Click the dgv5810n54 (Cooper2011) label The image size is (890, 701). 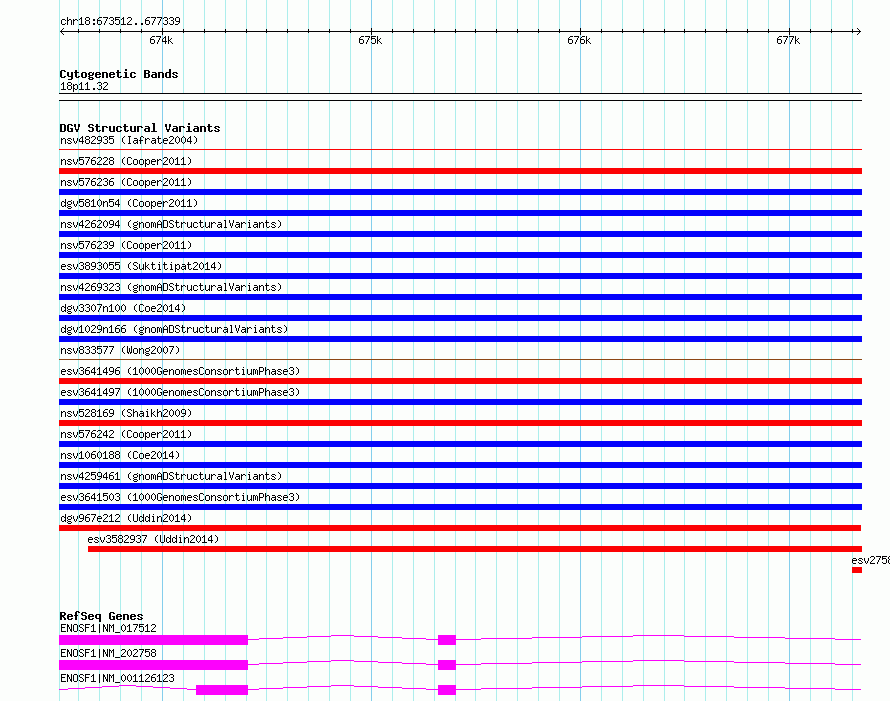tap(129, 203)
